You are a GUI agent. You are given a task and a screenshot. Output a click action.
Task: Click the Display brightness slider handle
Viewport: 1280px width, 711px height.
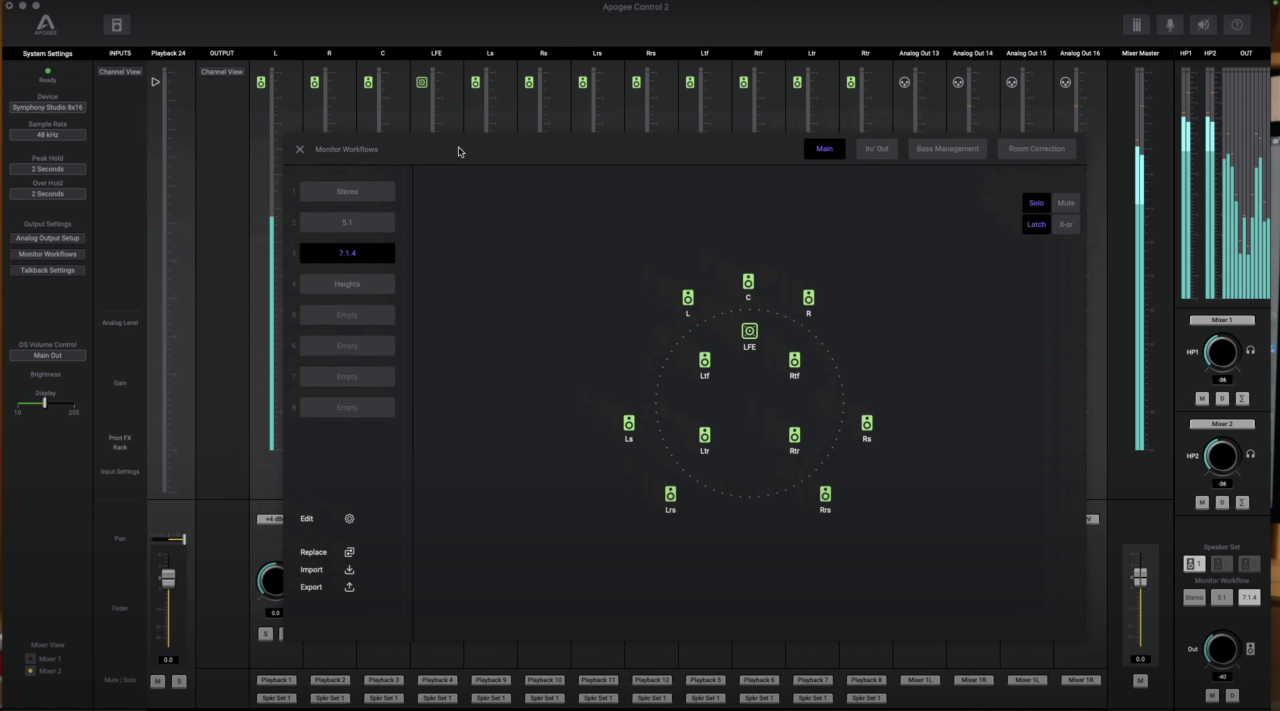pos(44,403)
